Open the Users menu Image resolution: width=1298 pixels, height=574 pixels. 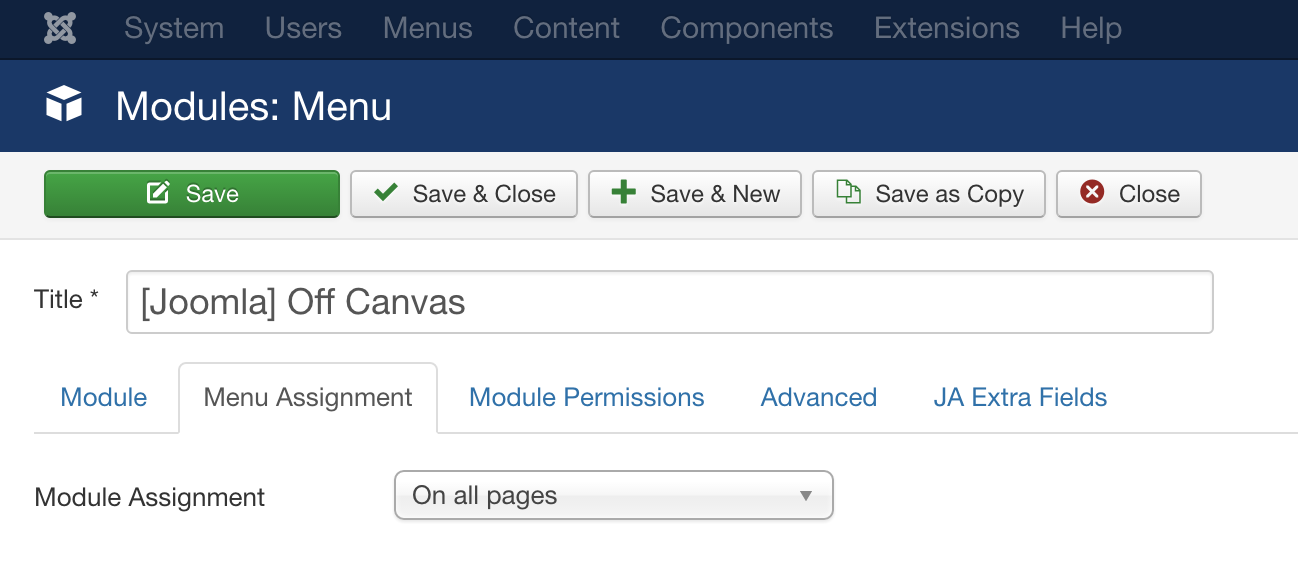coord(303,28)
